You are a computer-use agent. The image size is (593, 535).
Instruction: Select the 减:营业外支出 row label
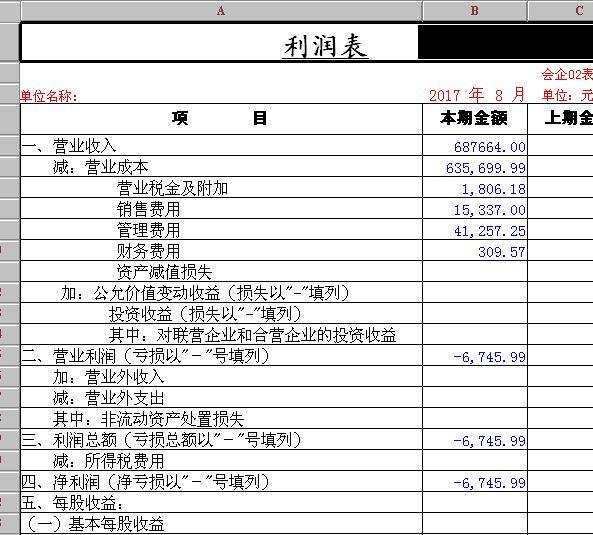point(109,398)
